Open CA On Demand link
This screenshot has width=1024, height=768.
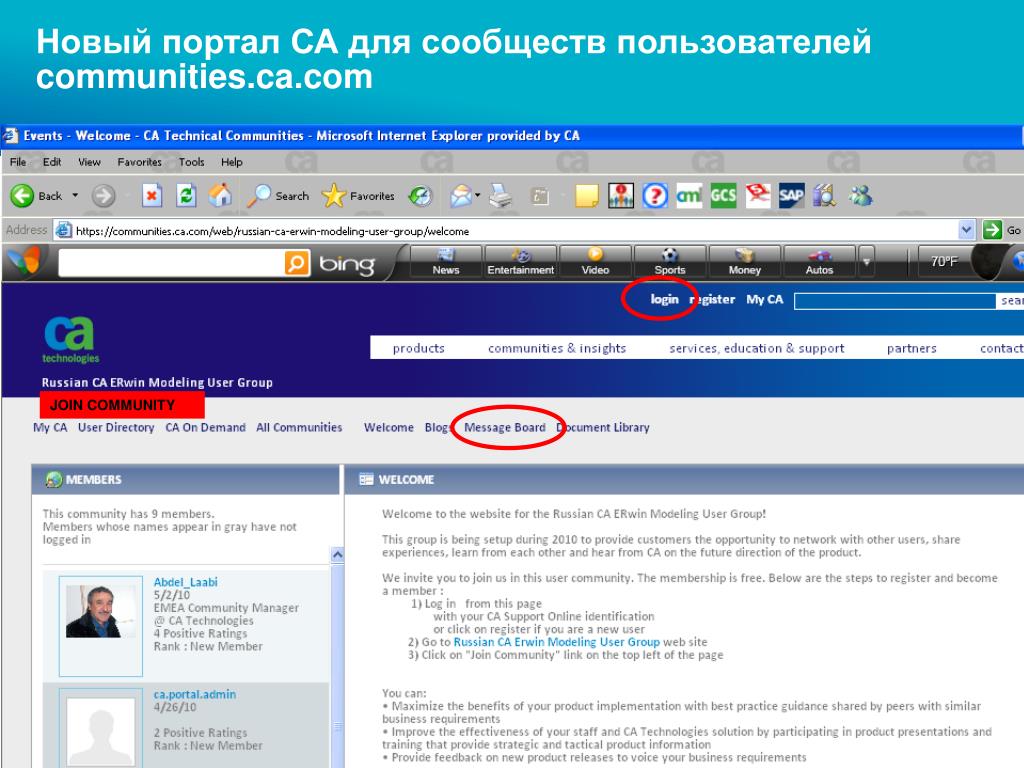205,427
